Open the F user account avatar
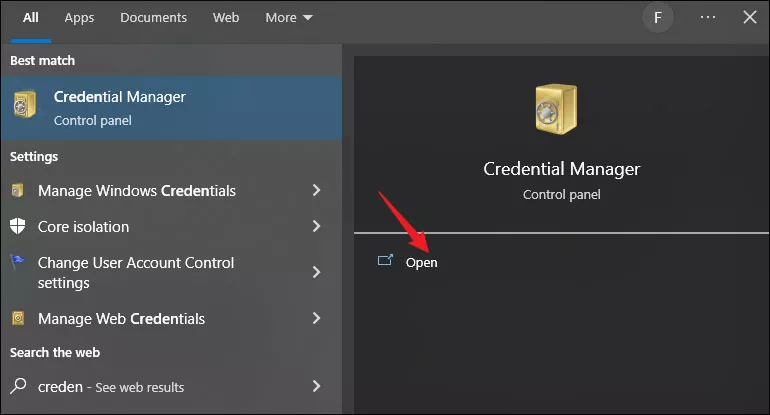 pyautogui.click(x=658, y=18)
